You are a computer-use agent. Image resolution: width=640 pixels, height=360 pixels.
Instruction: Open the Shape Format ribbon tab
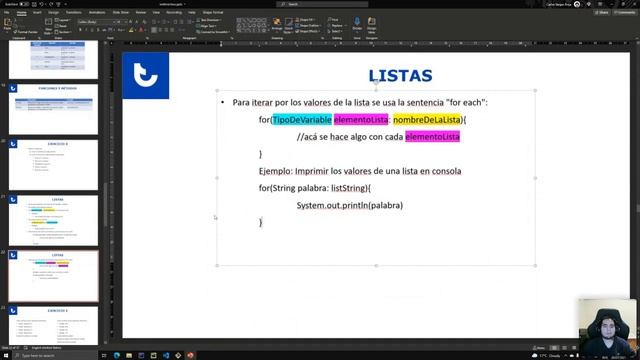pyautogui.click(x=213, y=13)
